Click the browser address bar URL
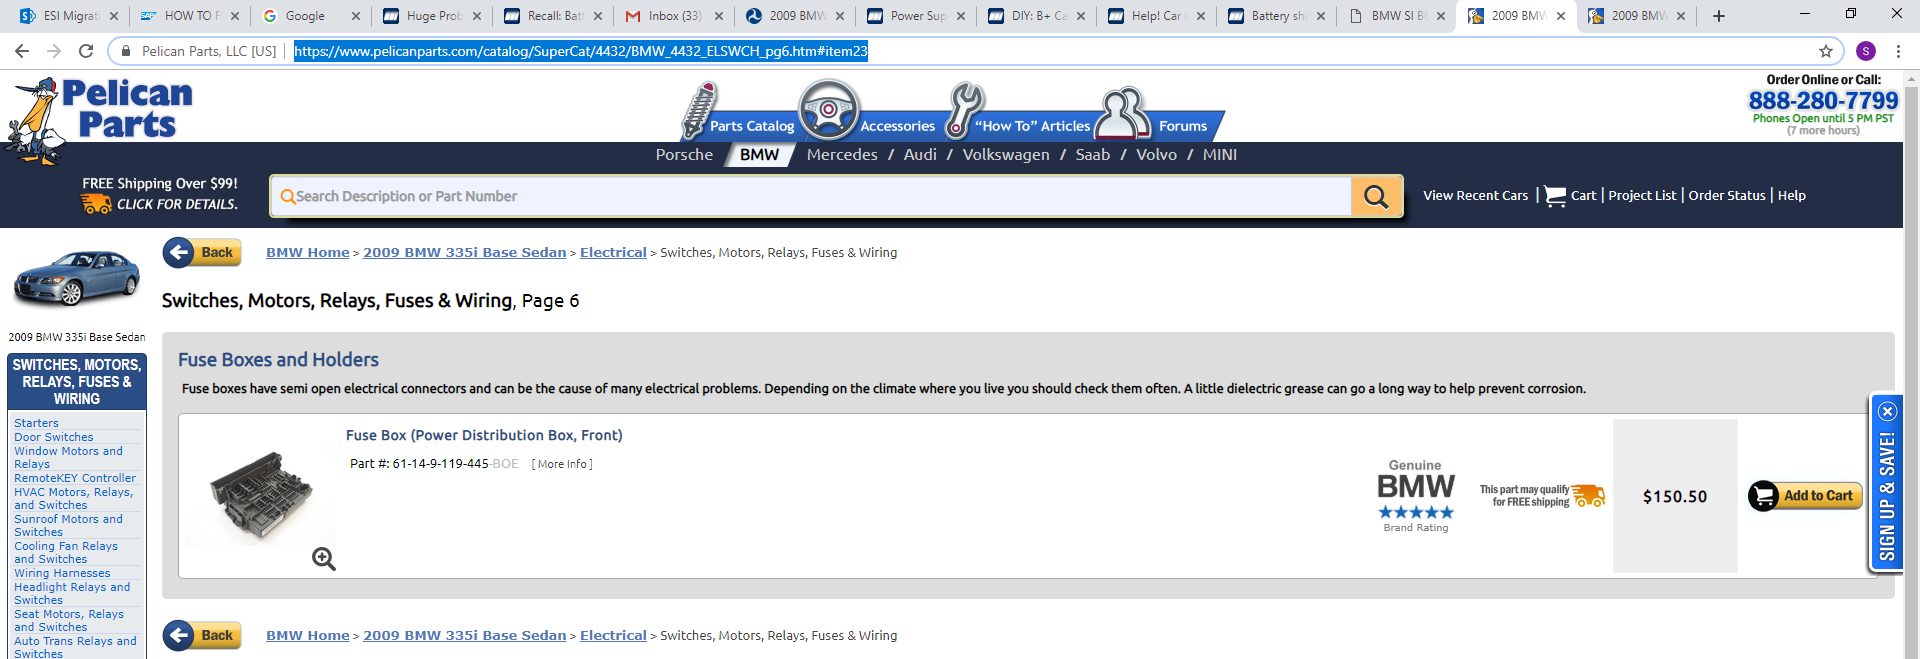The width and height of the screenshot is (1920, 659). (581, 51)
